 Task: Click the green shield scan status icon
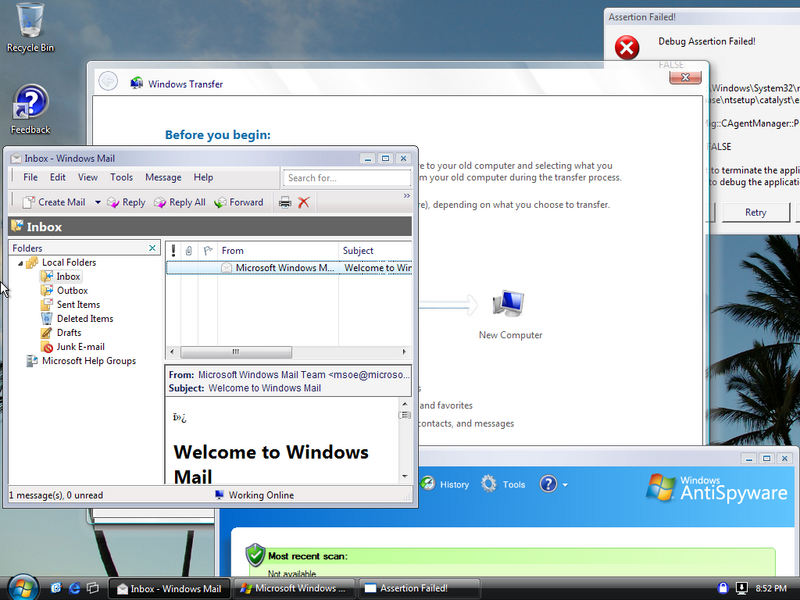pyautogui.click(x=255, y=555)
